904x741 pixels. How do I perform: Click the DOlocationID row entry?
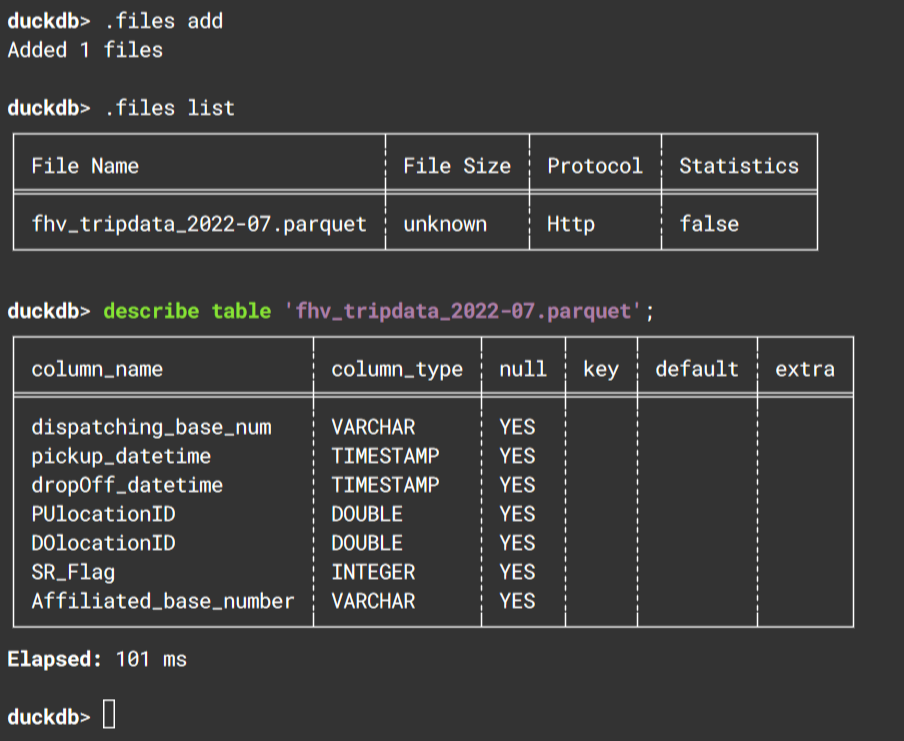103,543
